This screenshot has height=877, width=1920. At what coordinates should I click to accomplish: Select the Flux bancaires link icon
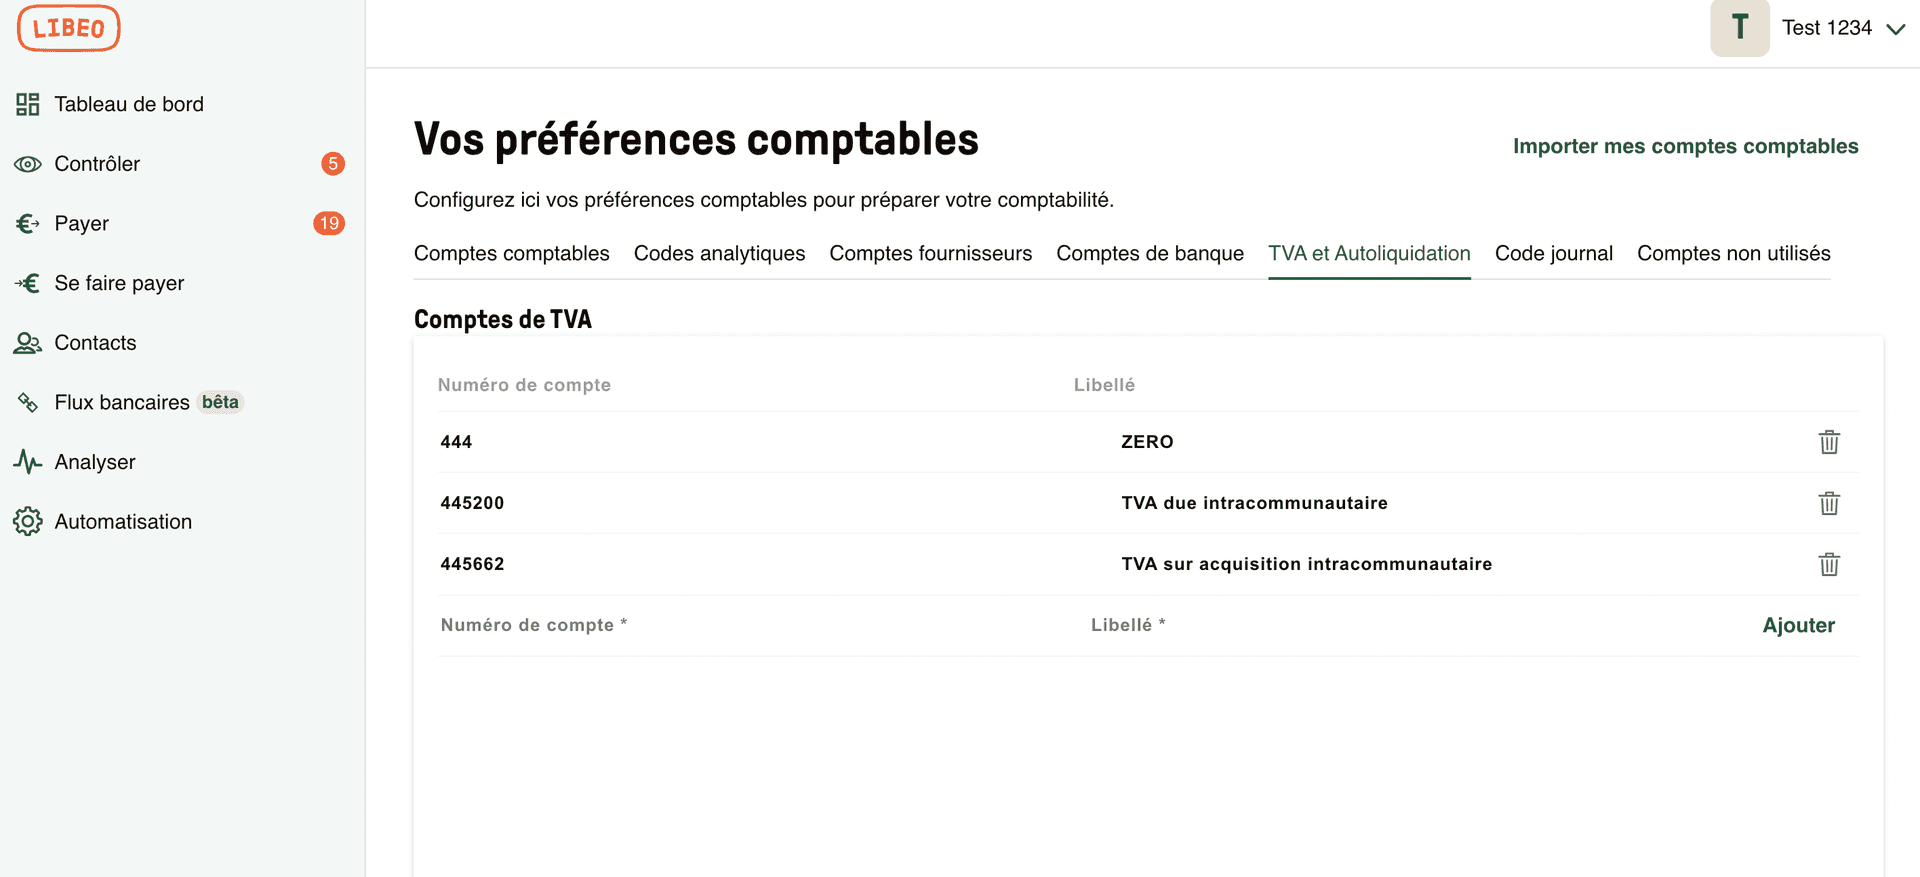click(x=28, y=402)
